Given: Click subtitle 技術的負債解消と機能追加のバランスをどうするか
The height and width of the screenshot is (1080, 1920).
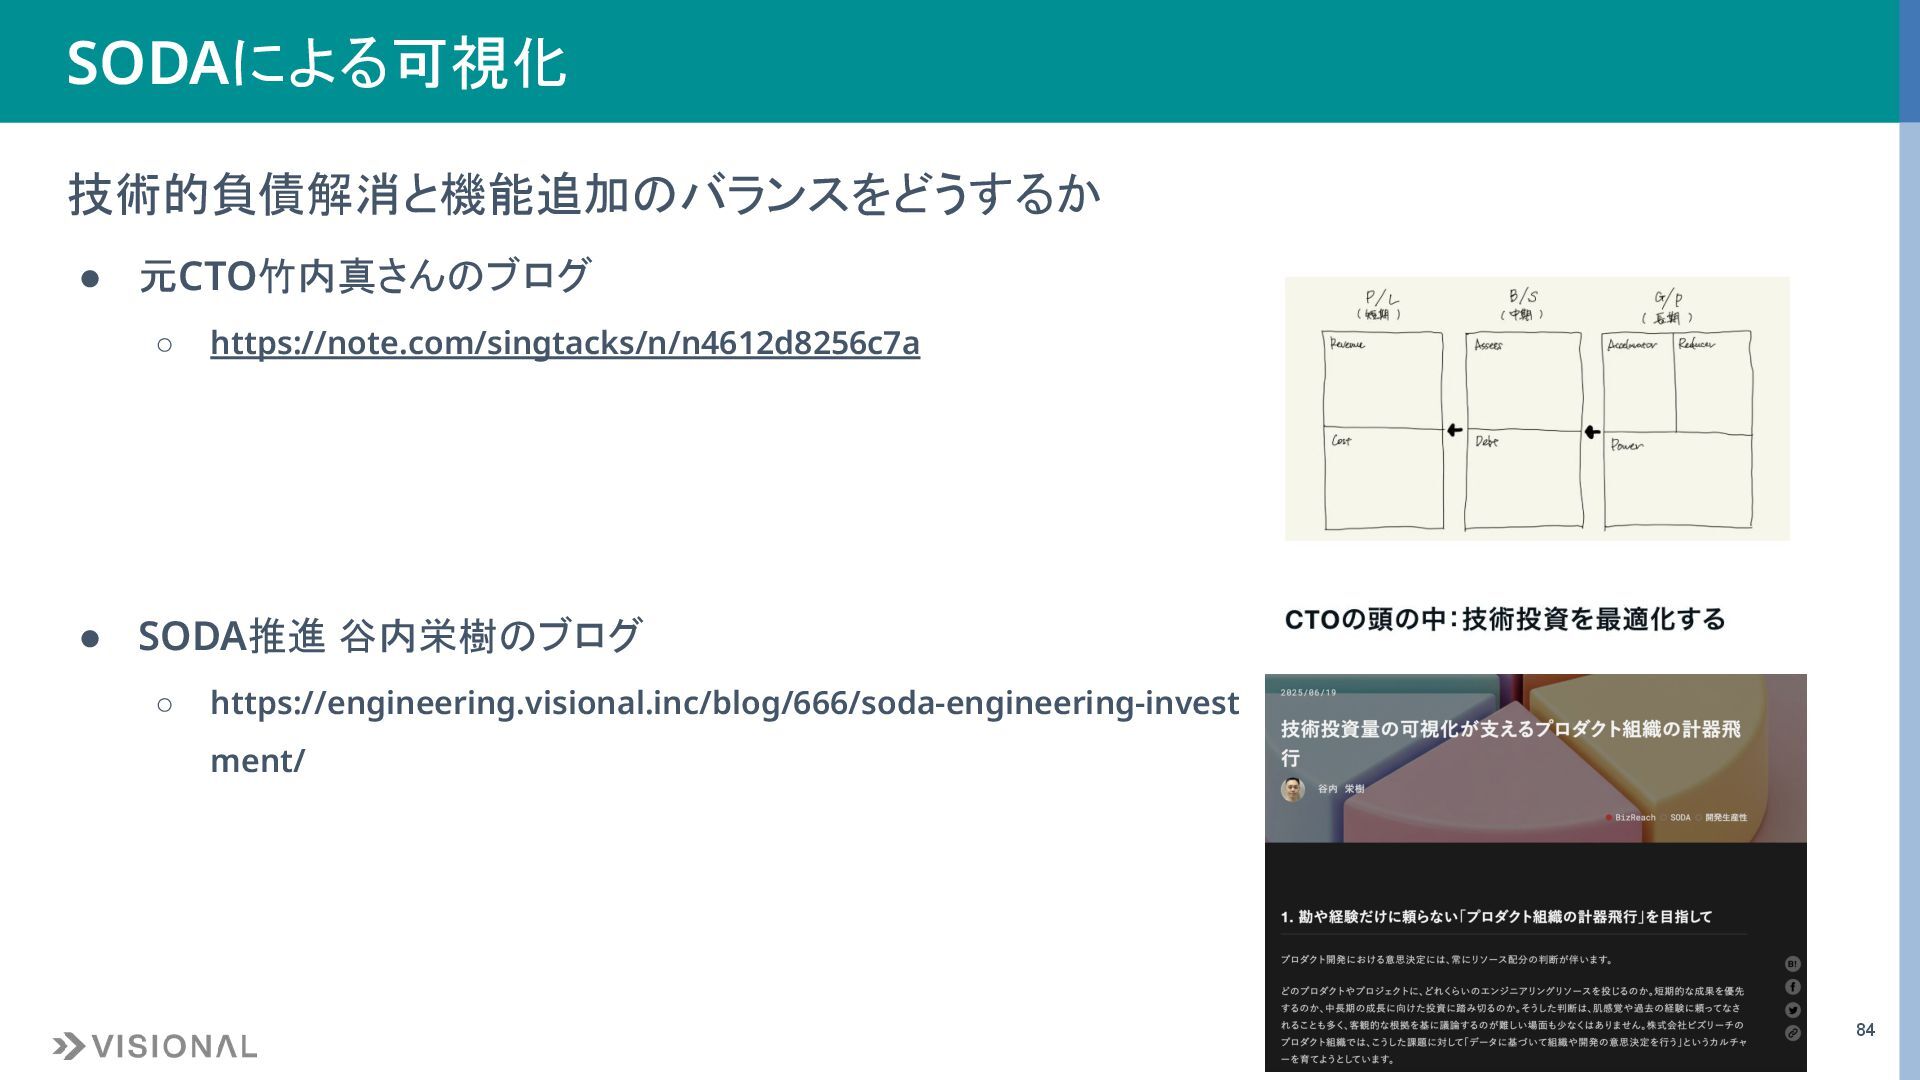Looking at the screenshot, I should [584, 194].
